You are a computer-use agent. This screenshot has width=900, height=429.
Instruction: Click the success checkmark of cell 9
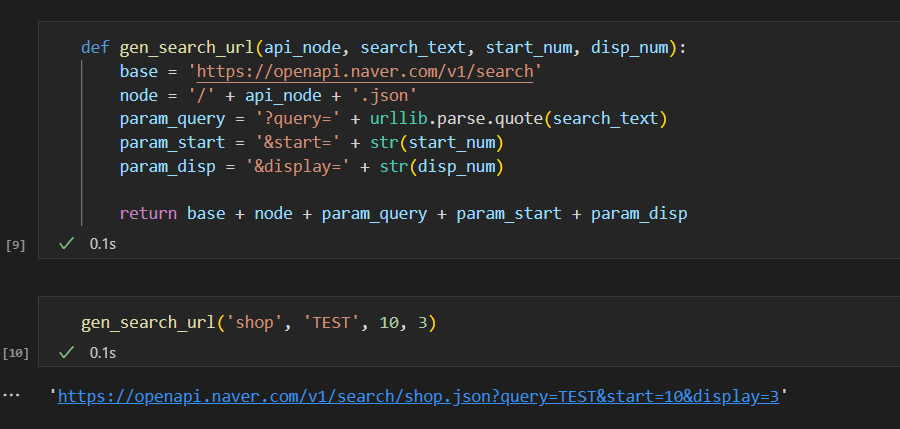(x=67, y=244)
